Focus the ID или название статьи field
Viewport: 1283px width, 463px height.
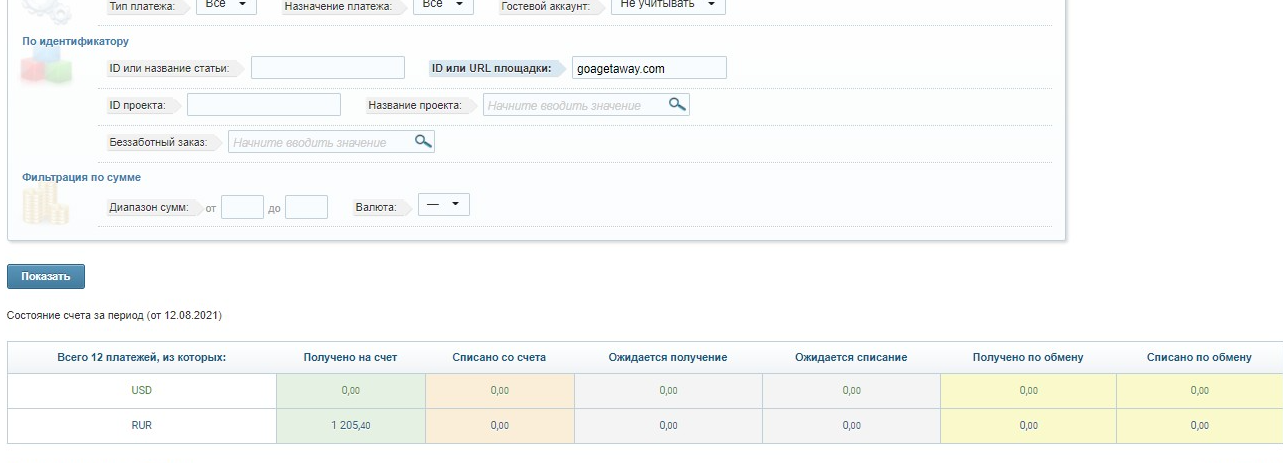pyautogui.click(x=327, y=68)
